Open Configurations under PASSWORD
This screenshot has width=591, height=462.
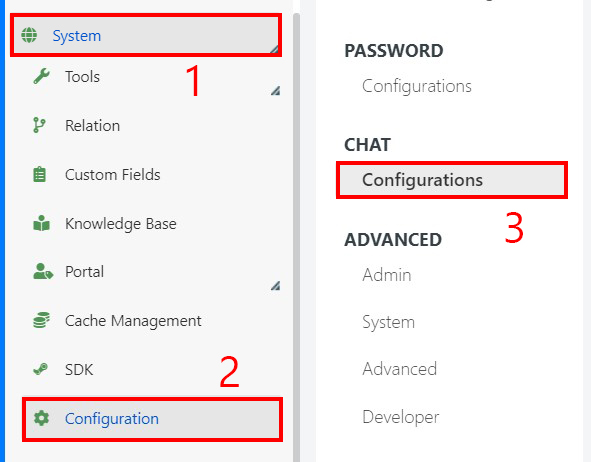417,86
